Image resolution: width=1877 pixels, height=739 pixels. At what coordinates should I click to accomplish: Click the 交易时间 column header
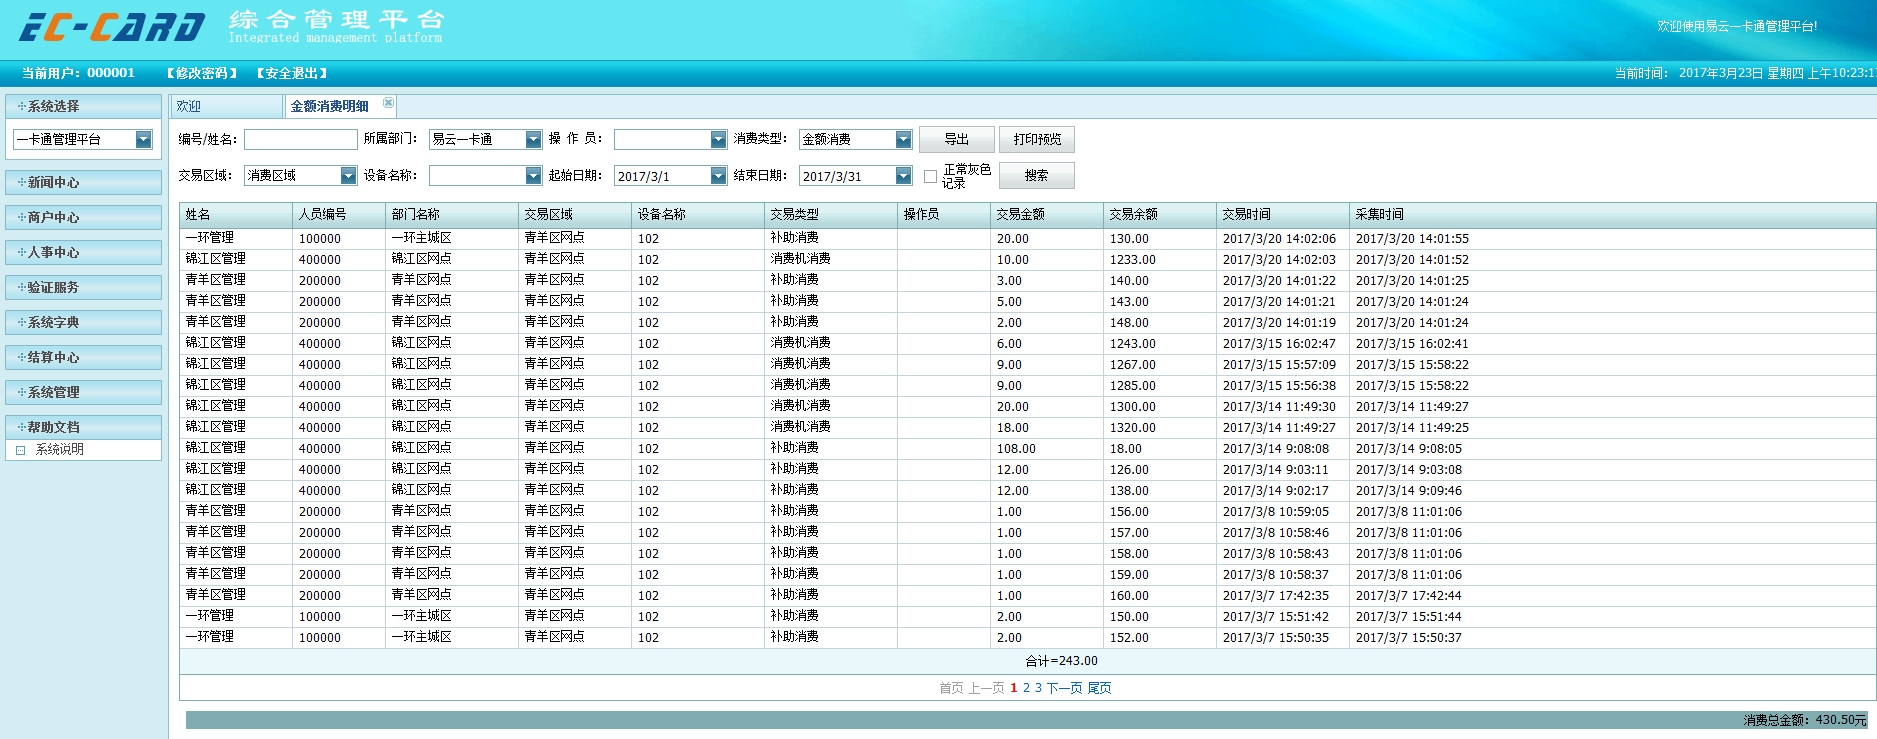pos(1283,214)
